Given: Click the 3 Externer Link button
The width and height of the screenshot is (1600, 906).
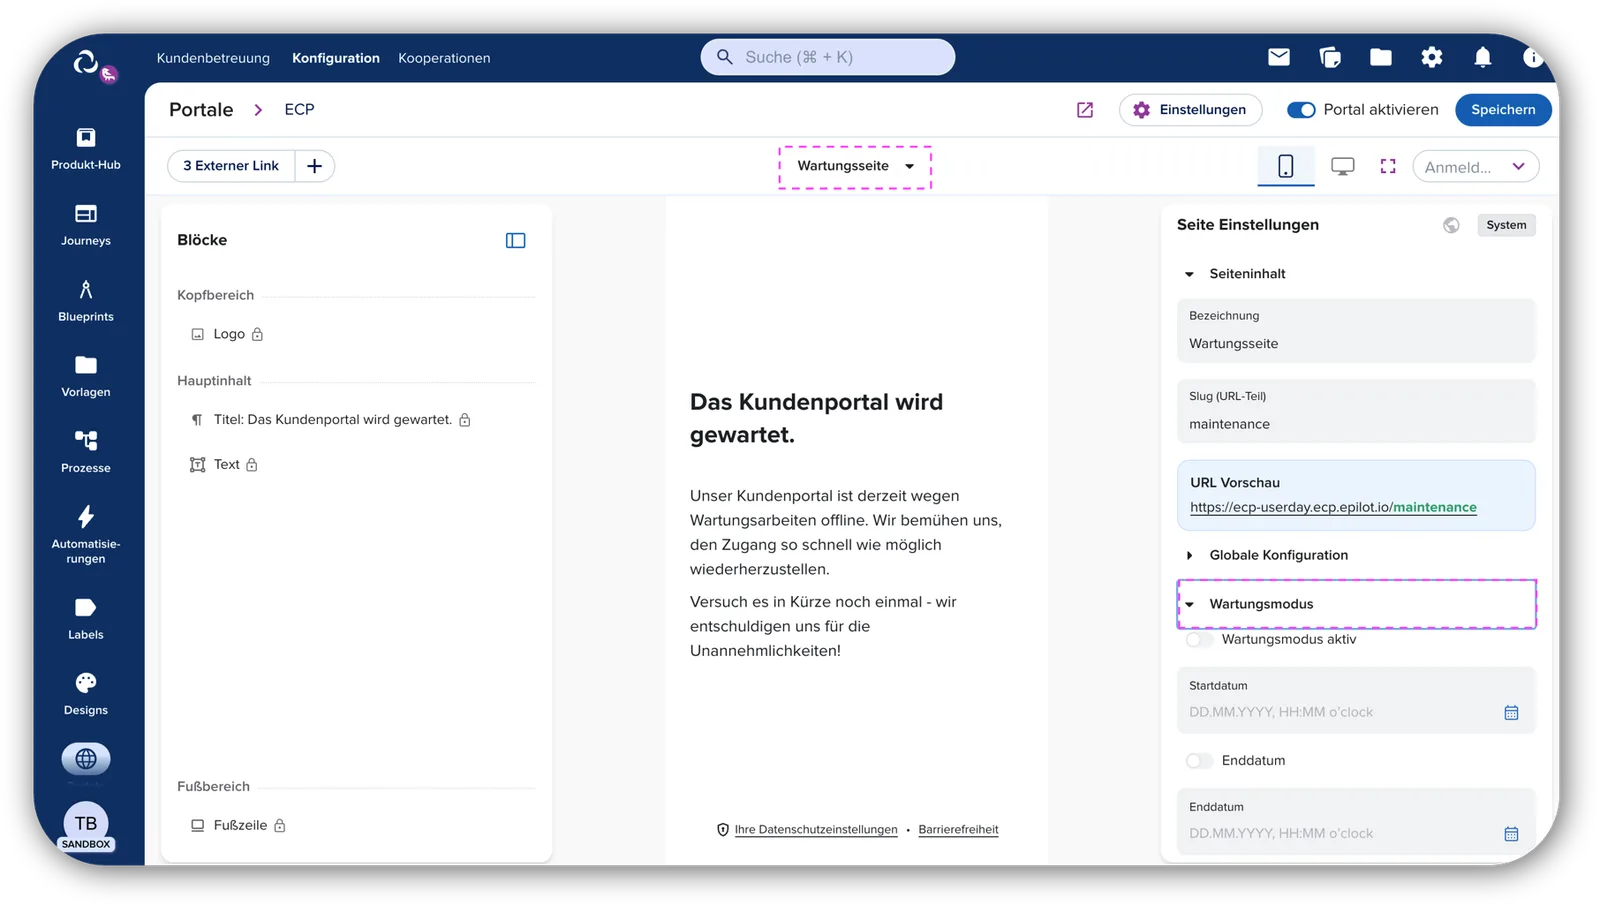Looking at the screenshot, I should [x=231, y=166].
